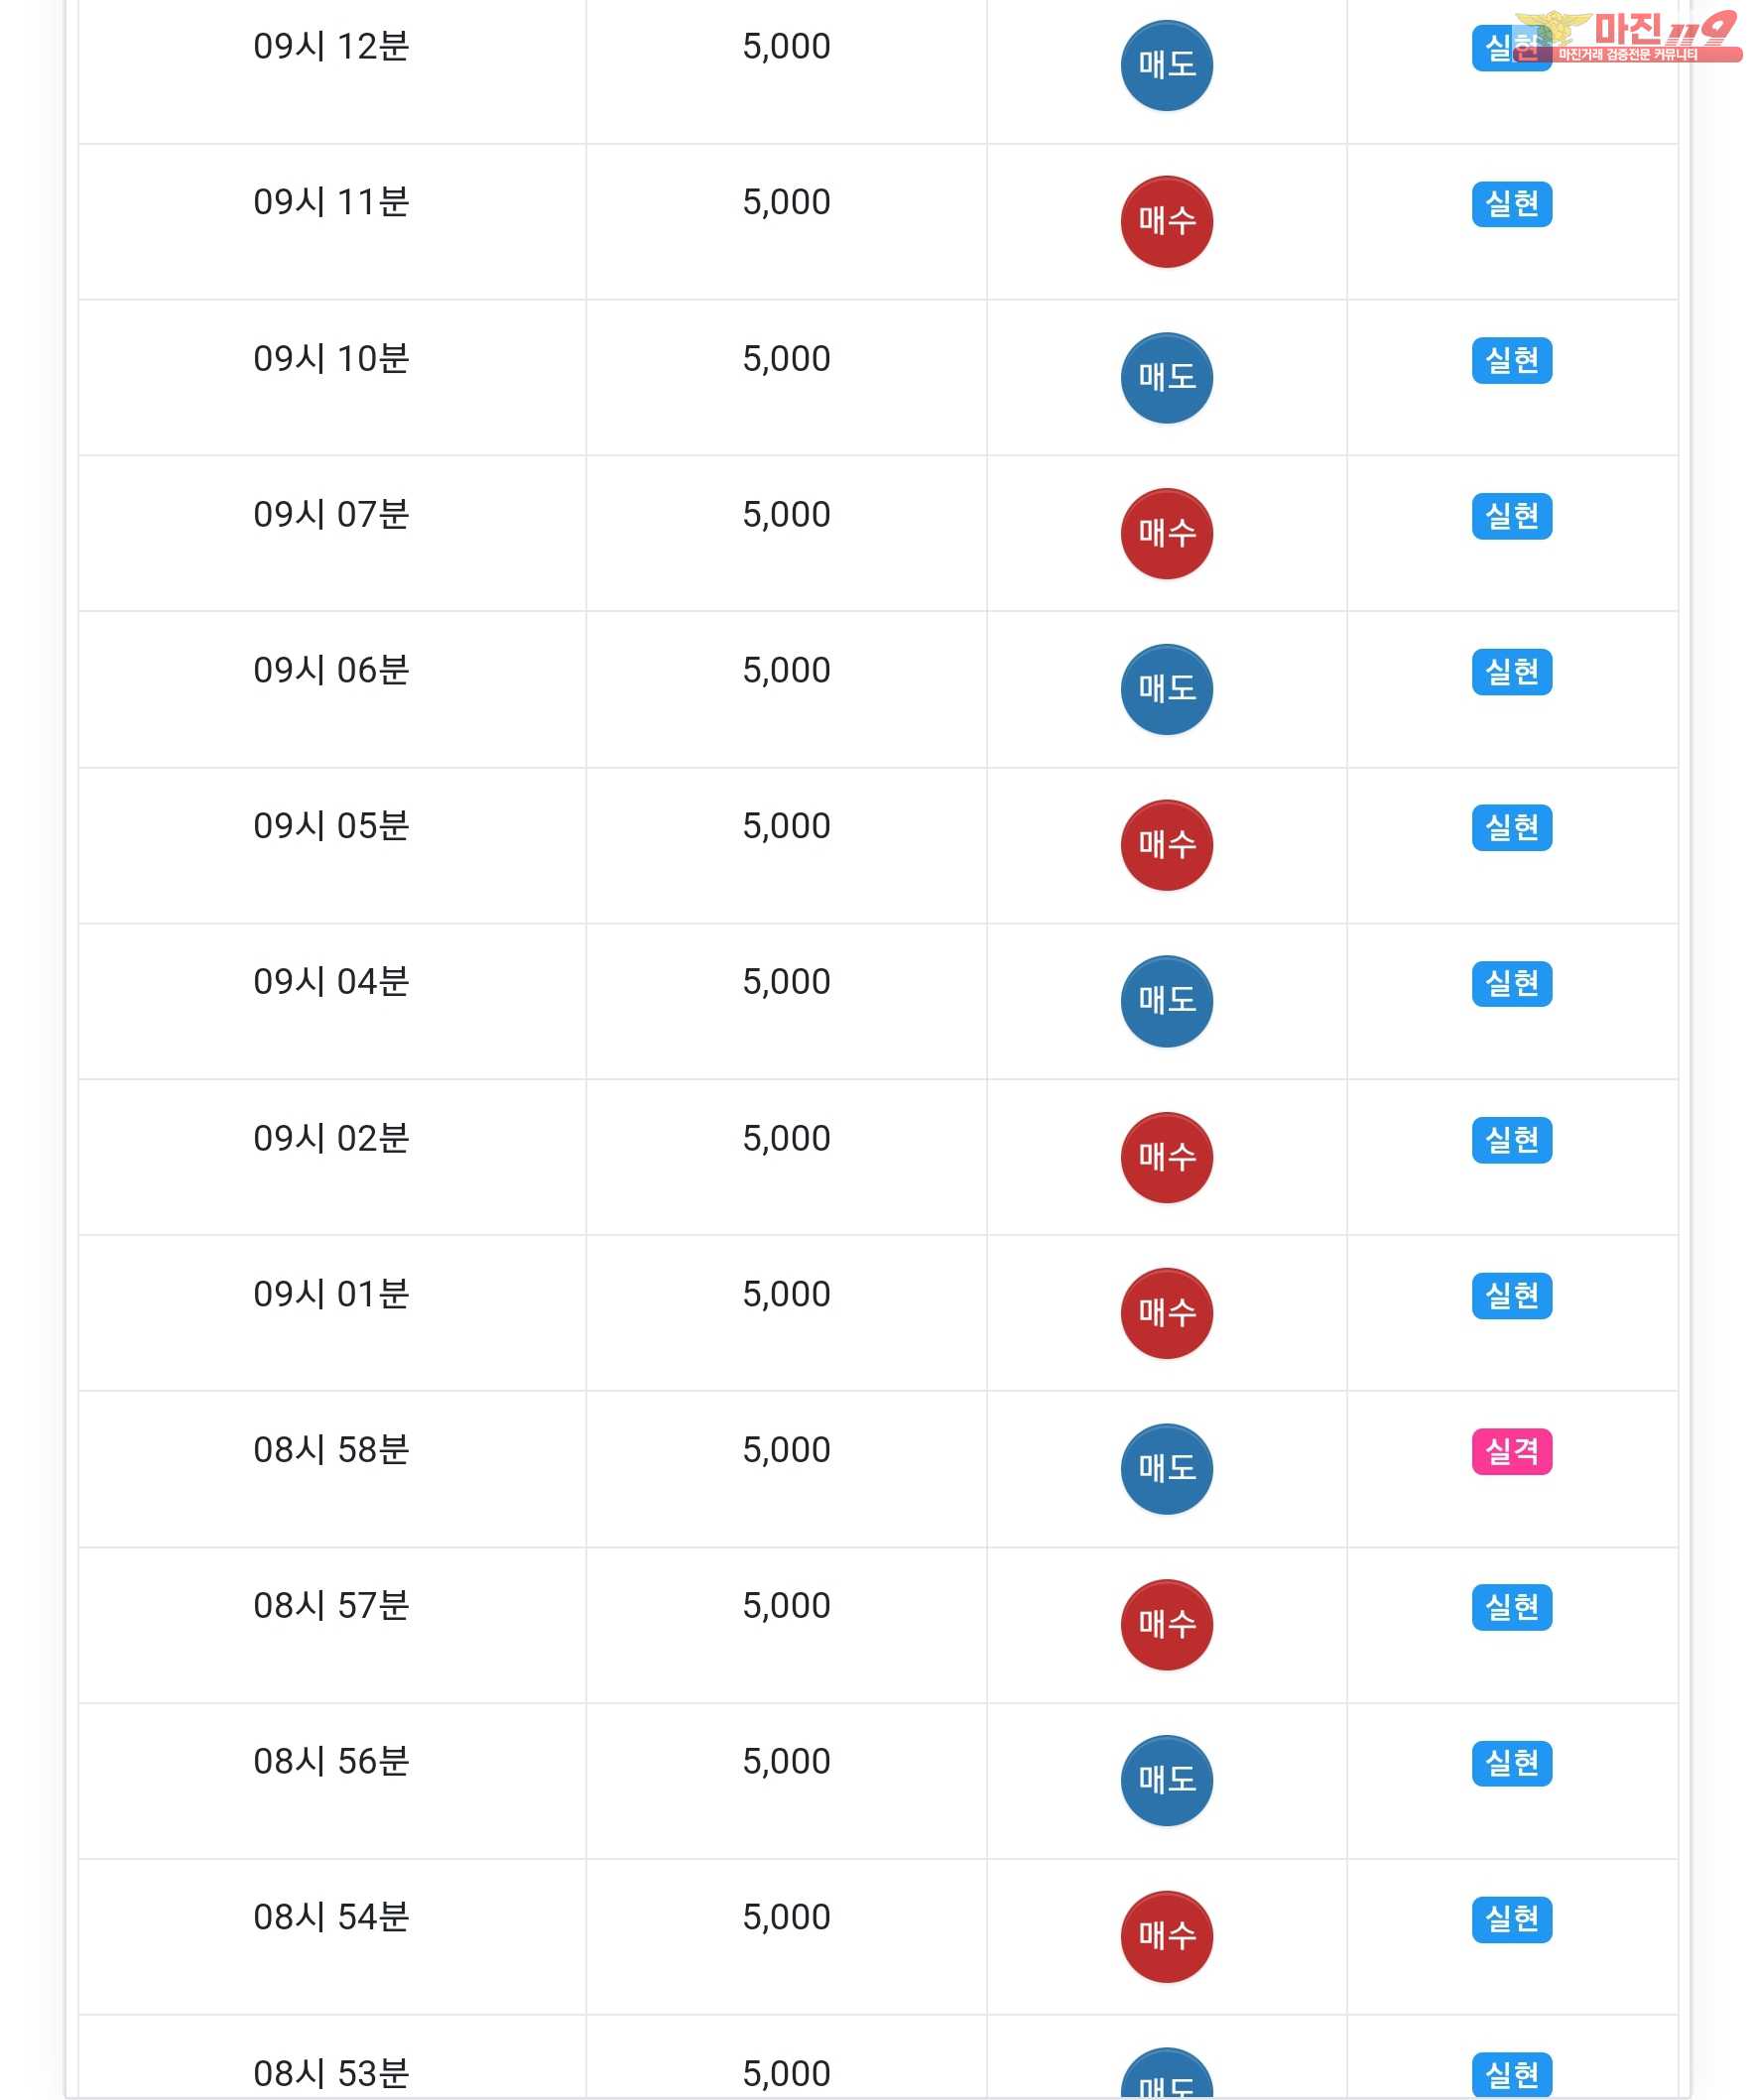Click the 실현 badge at 08시 56분
The width and height of the screenshot is (1754, 2100).
1511,1763
